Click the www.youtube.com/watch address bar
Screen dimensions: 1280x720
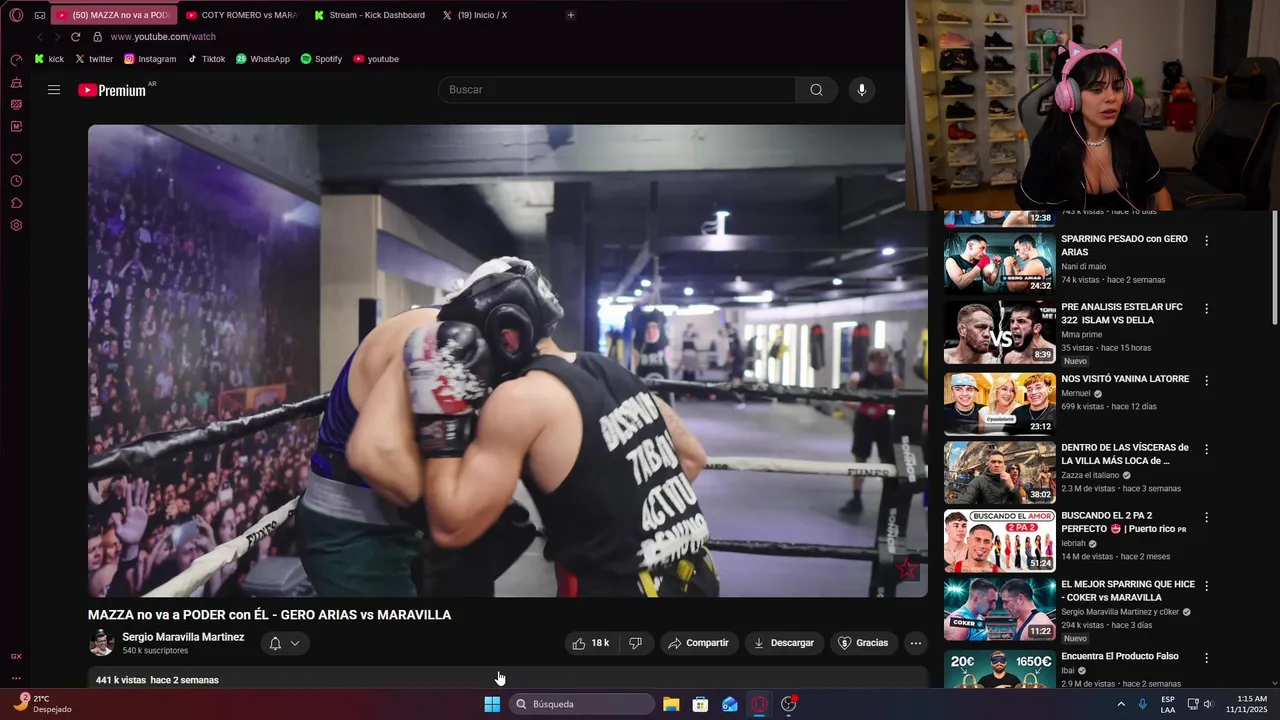click(x=163, y=37)
